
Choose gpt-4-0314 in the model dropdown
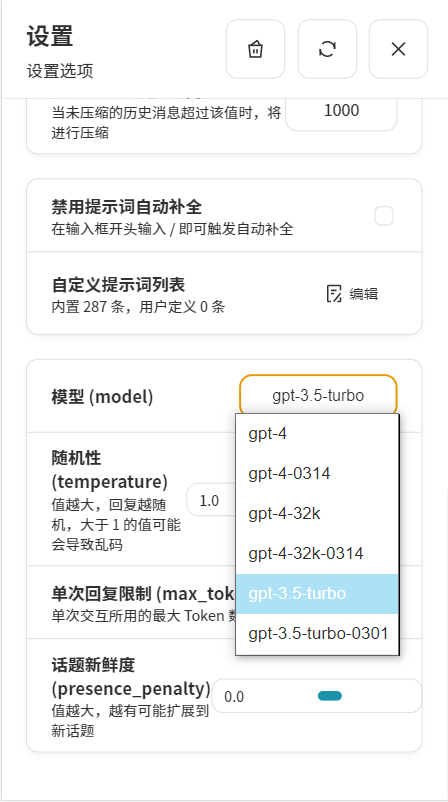pos(317,474)
